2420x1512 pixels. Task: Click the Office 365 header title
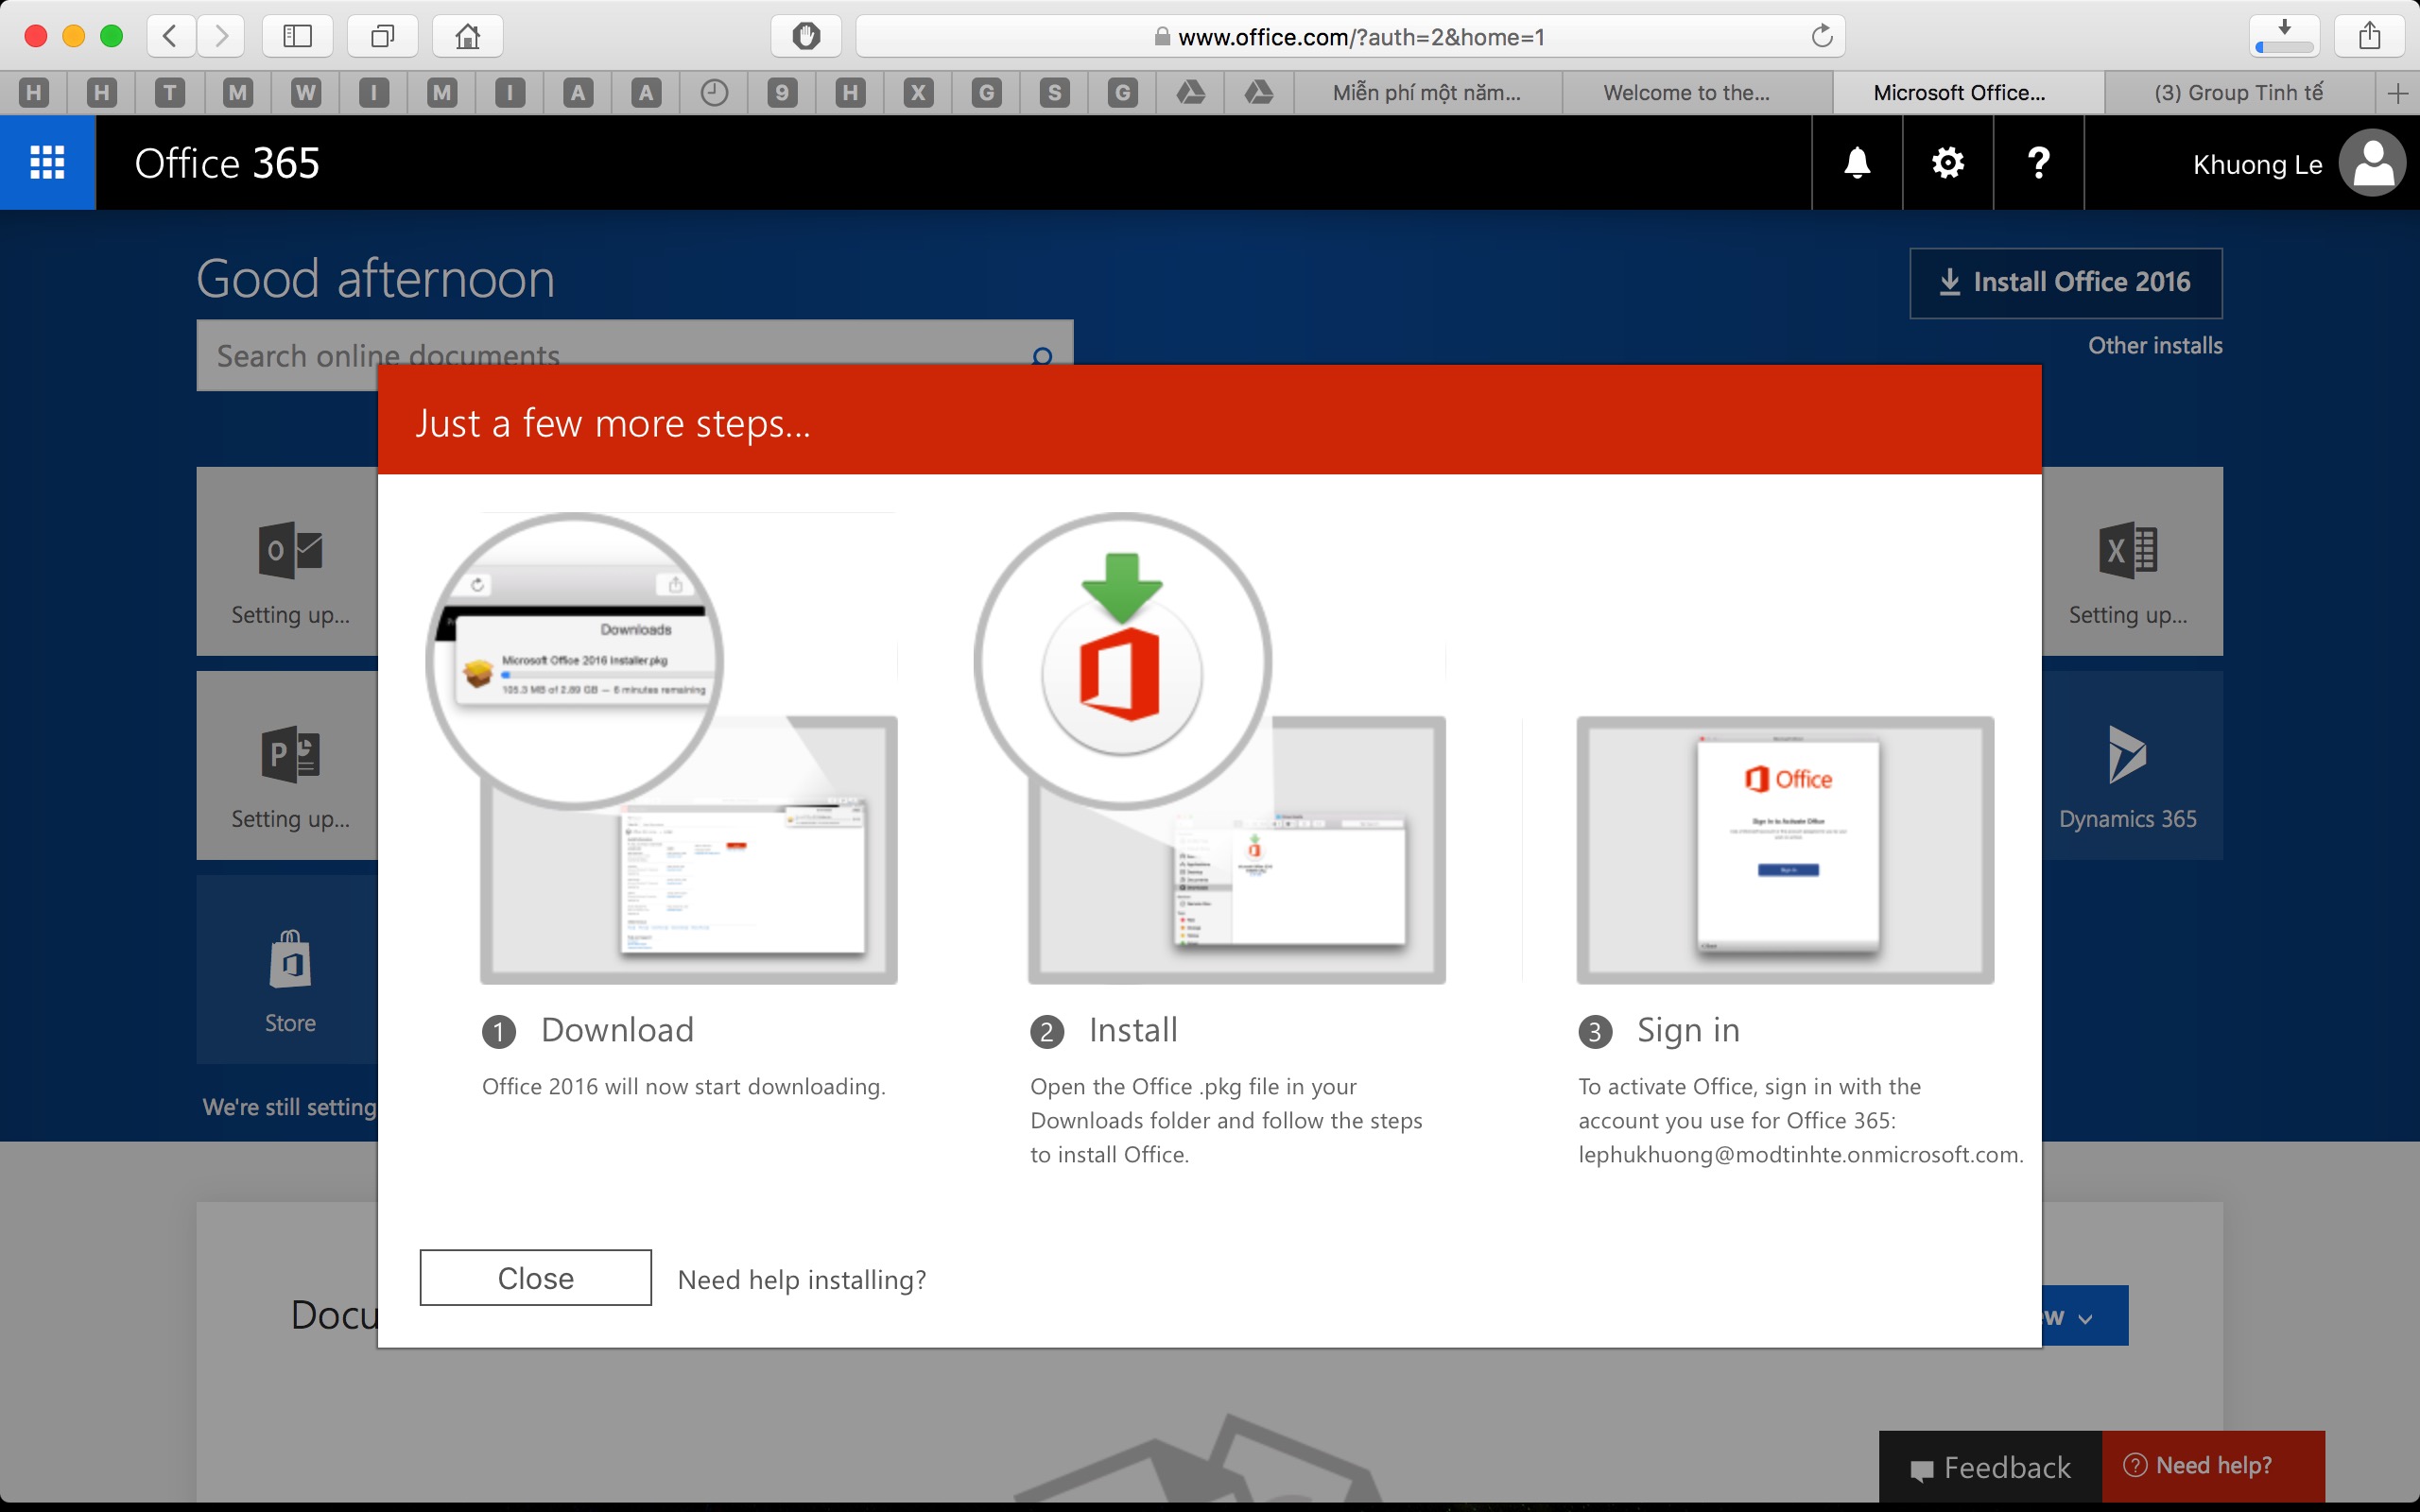[227, 163]
